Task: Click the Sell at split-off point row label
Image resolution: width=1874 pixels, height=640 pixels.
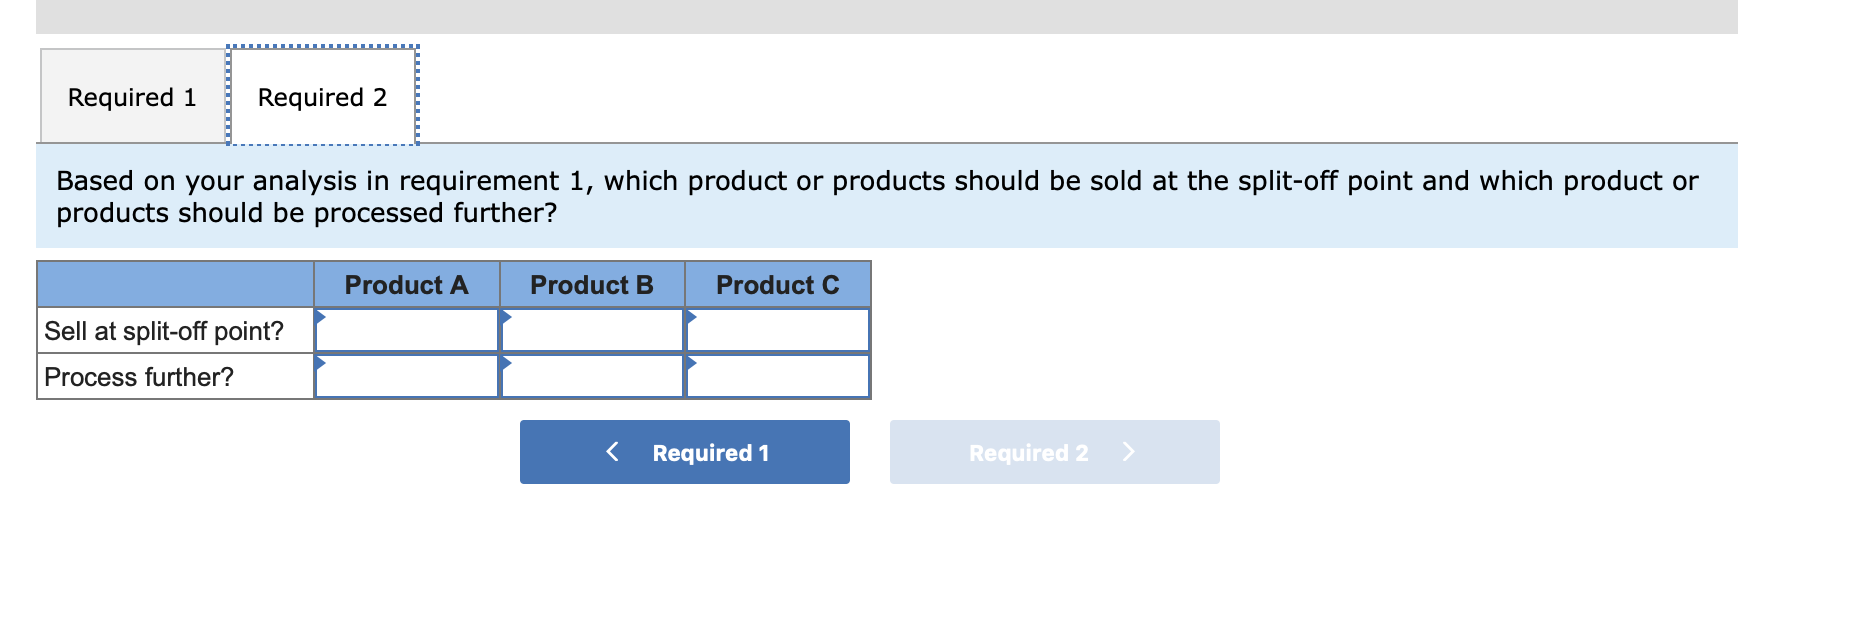Action: pyautogui.click(x=163, y=330)
